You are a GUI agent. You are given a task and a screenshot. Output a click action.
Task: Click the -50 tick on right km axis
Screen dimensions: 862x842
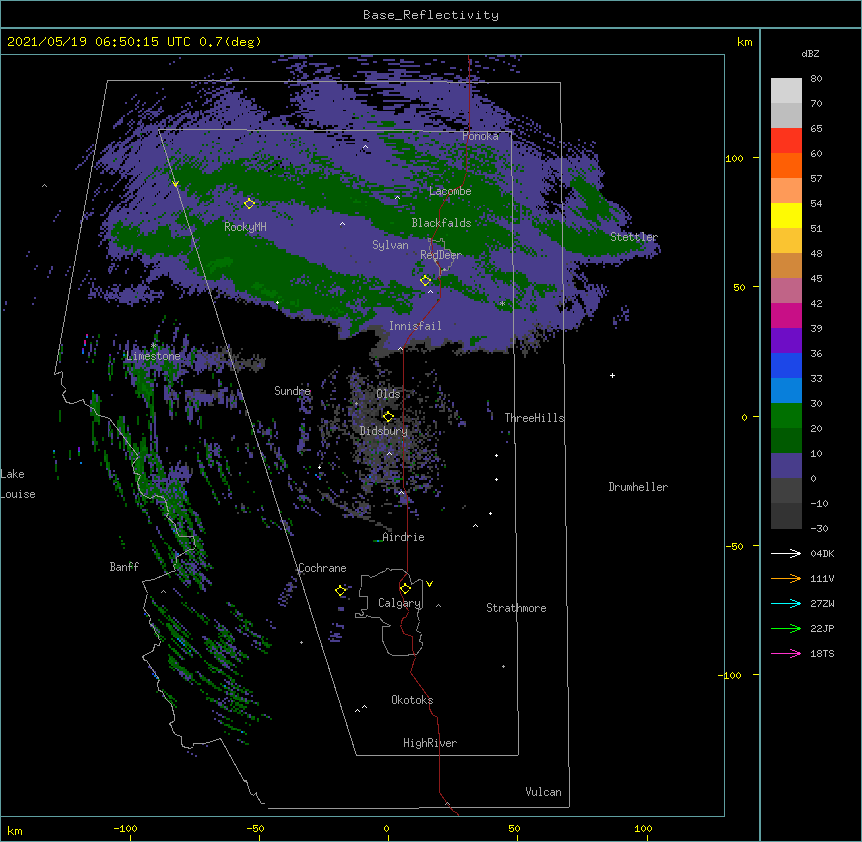(734, 546)
